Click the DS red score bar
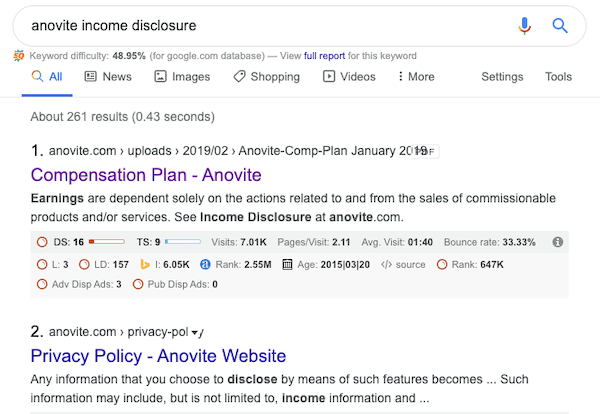 point(107,242)
